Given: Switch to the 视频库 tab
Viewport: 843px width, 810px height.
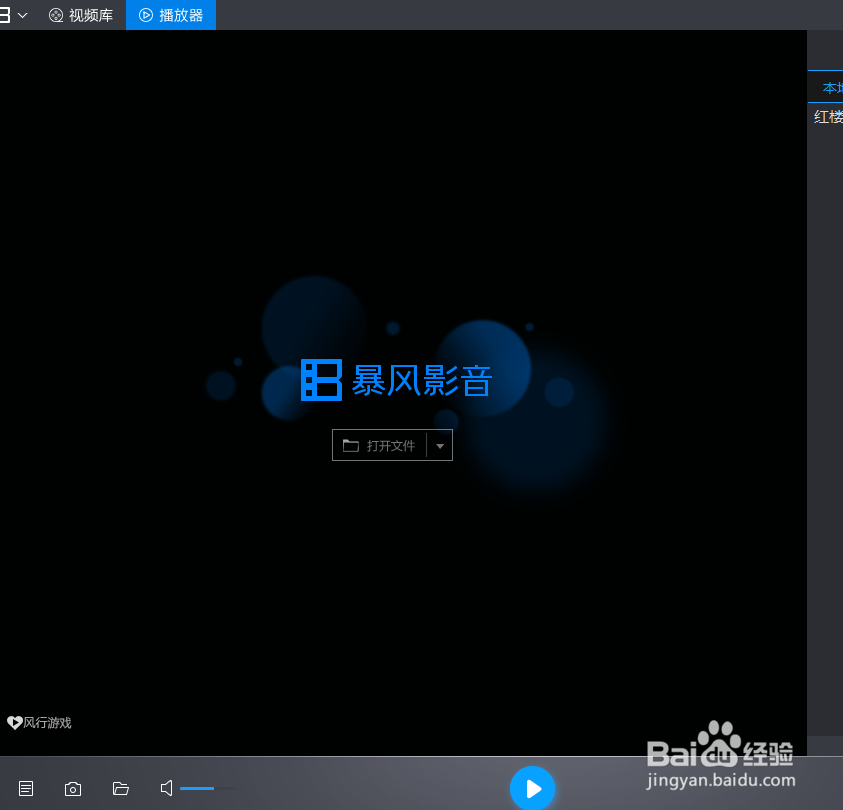Looking at the screenshot, I should pyautogui.click(x=81, y=15).
